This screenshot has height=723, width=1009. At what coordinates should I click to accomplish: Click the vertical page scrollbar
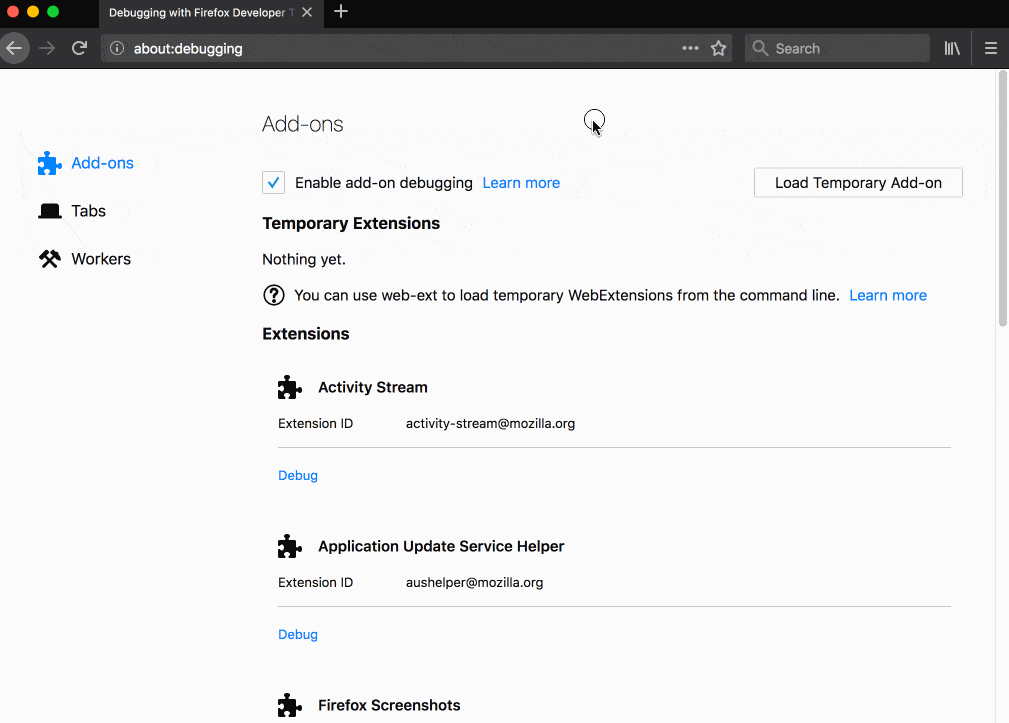tap(1002, 200)
